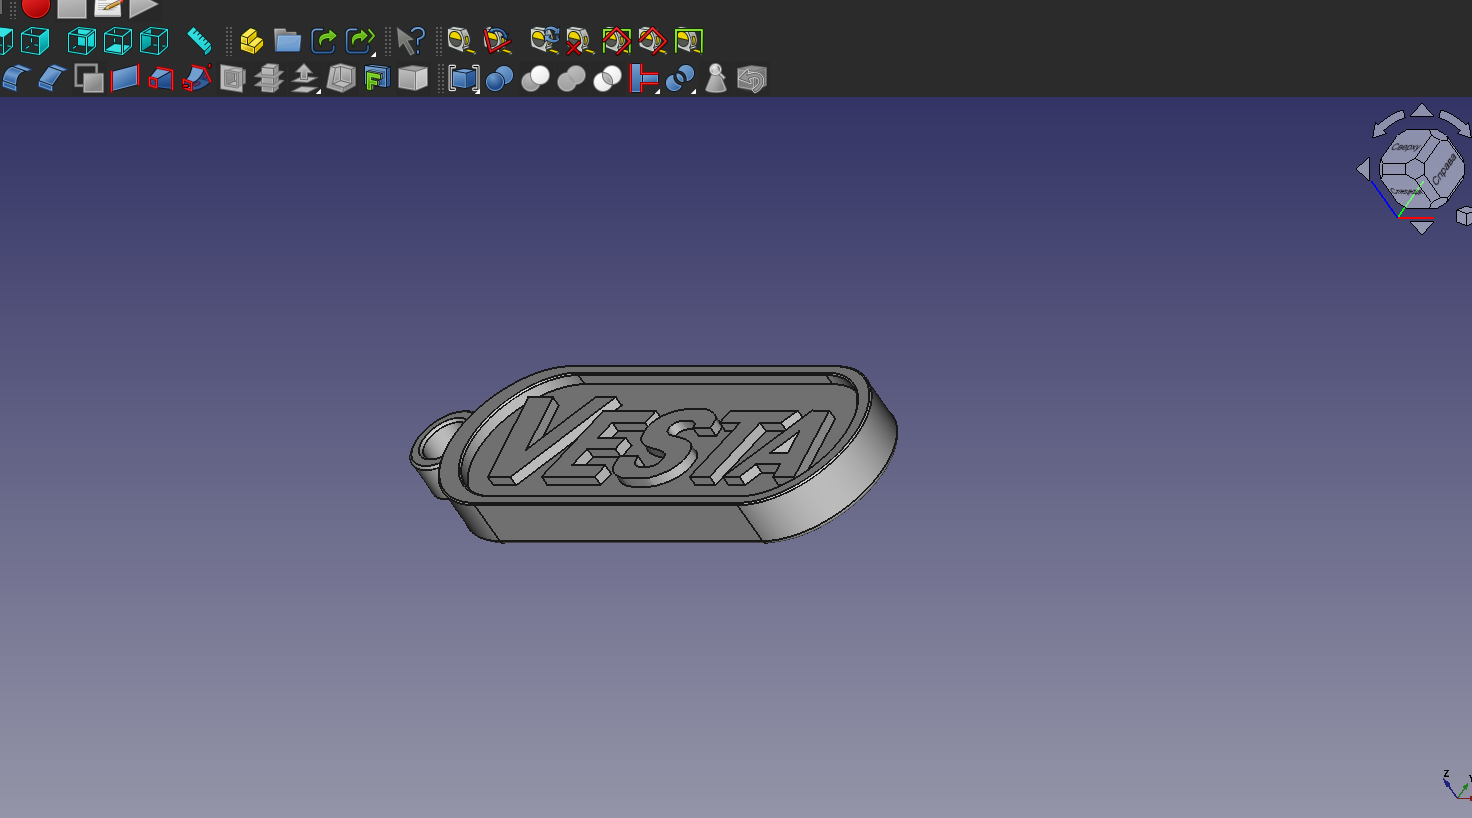Activate the What's This help cursor
Screen dimensions: 1472x818
coord(410,41)
